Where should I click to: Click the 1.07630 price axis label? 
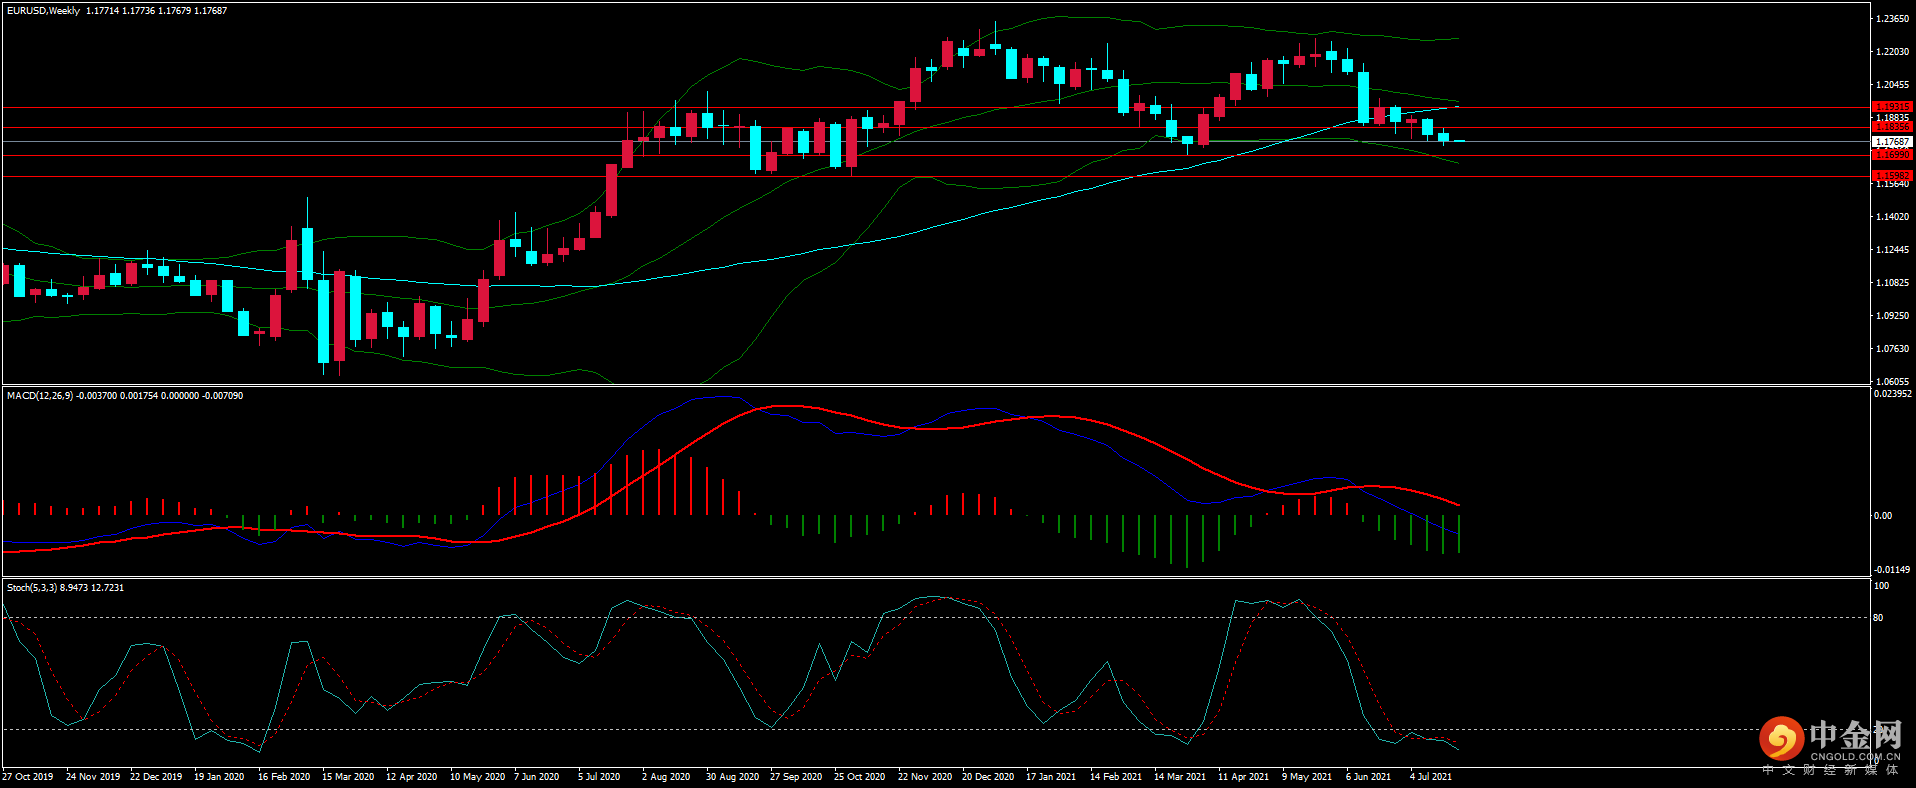point(1892,349)
